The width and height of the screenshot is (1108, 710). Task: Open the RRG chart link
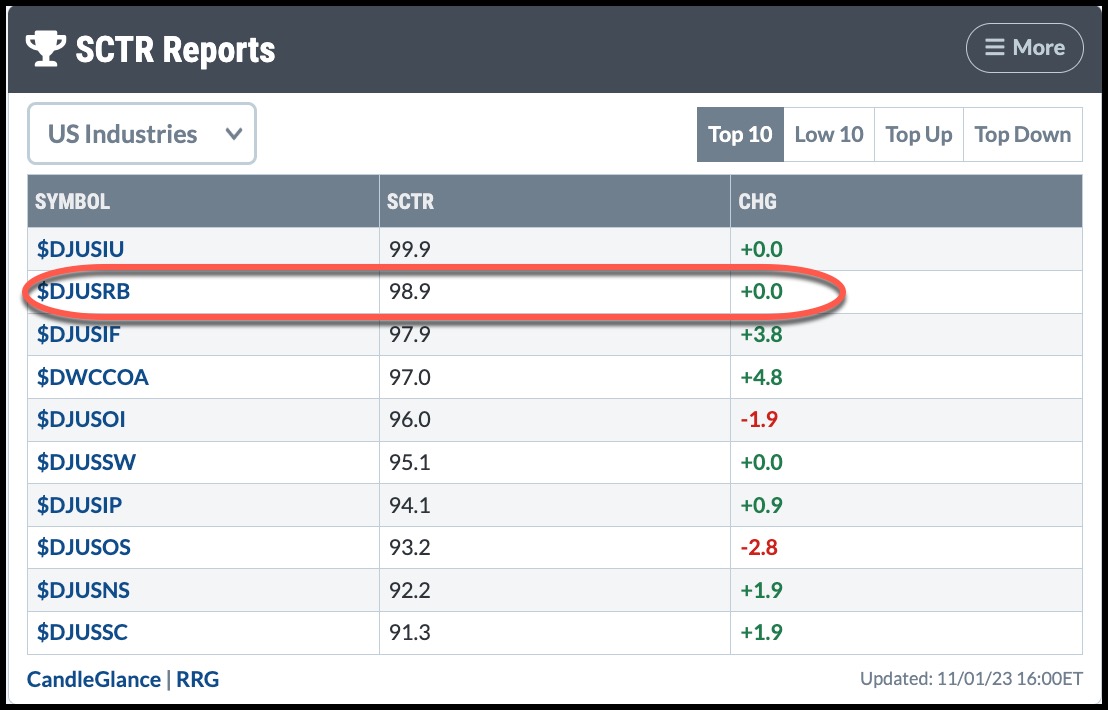click(x=198, y=680)
